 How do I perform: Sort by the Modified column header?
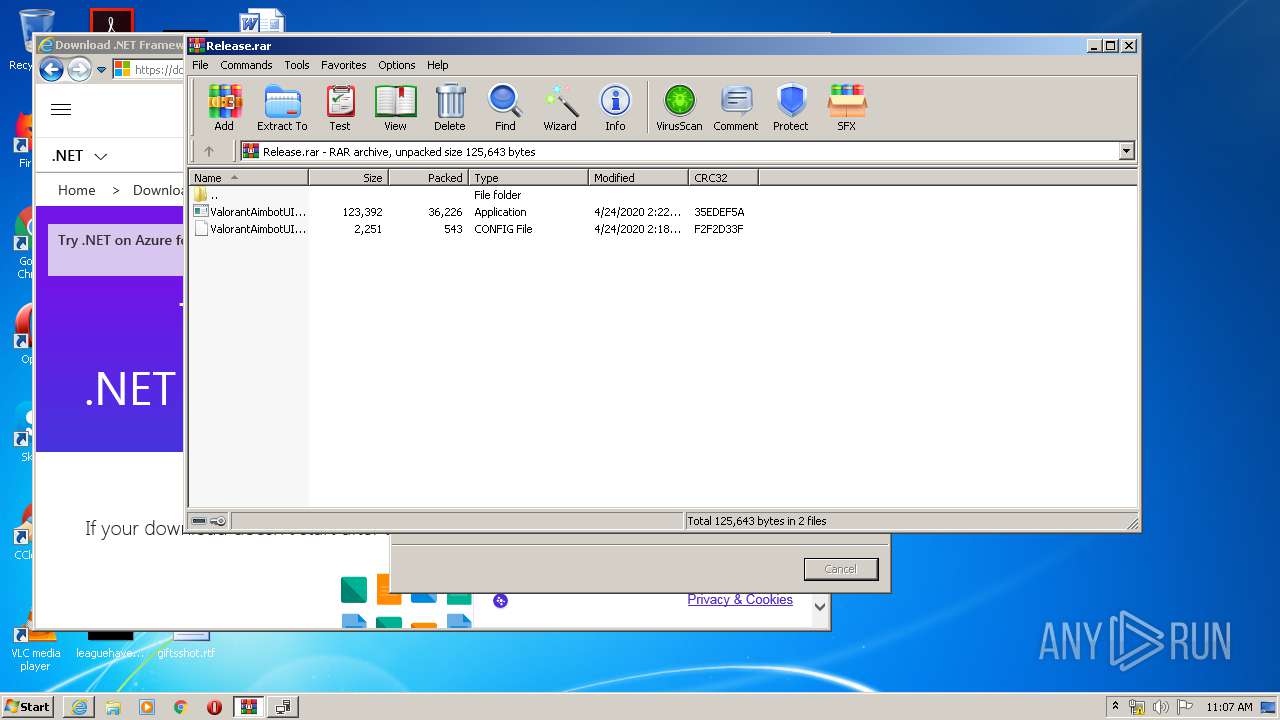click(638, 178)
